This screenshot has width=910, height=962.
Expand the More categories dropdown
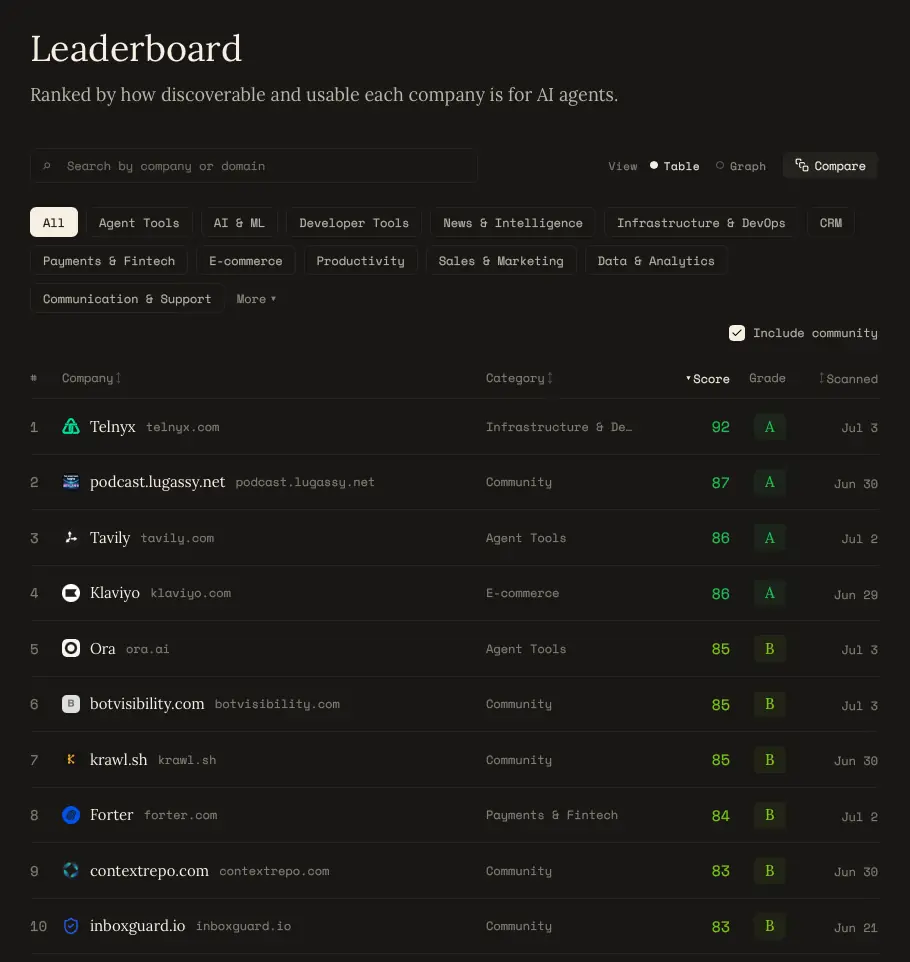click(256, 299)
